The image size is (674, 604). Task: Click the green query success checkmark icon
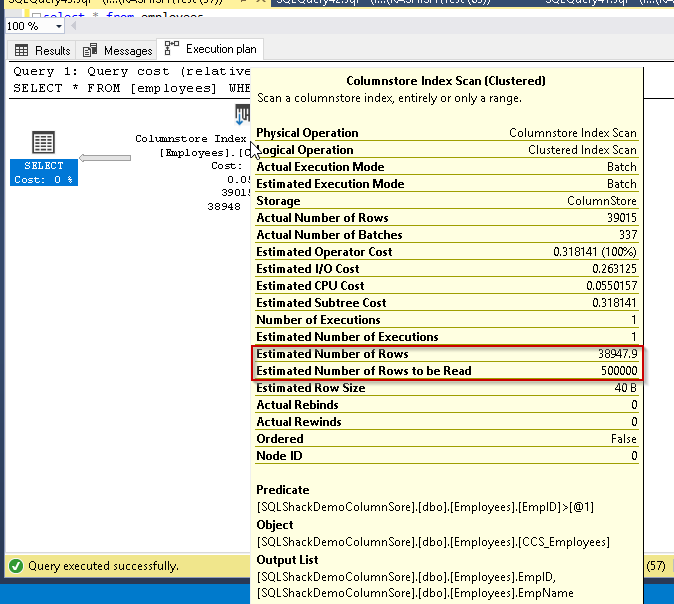pos(14,566)
